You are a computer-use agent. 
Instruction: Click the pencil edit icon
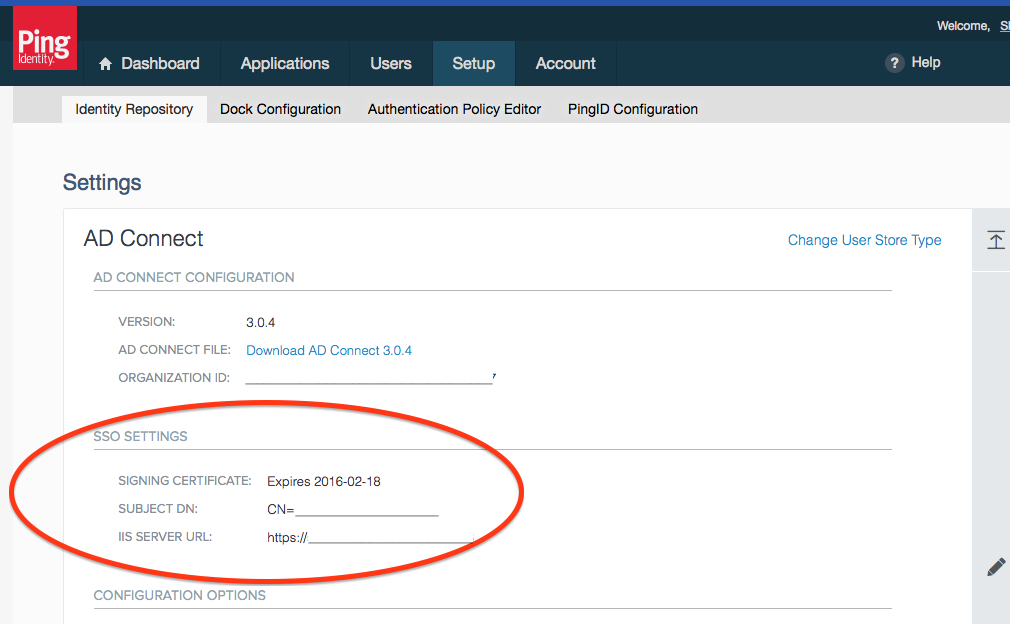996,567
